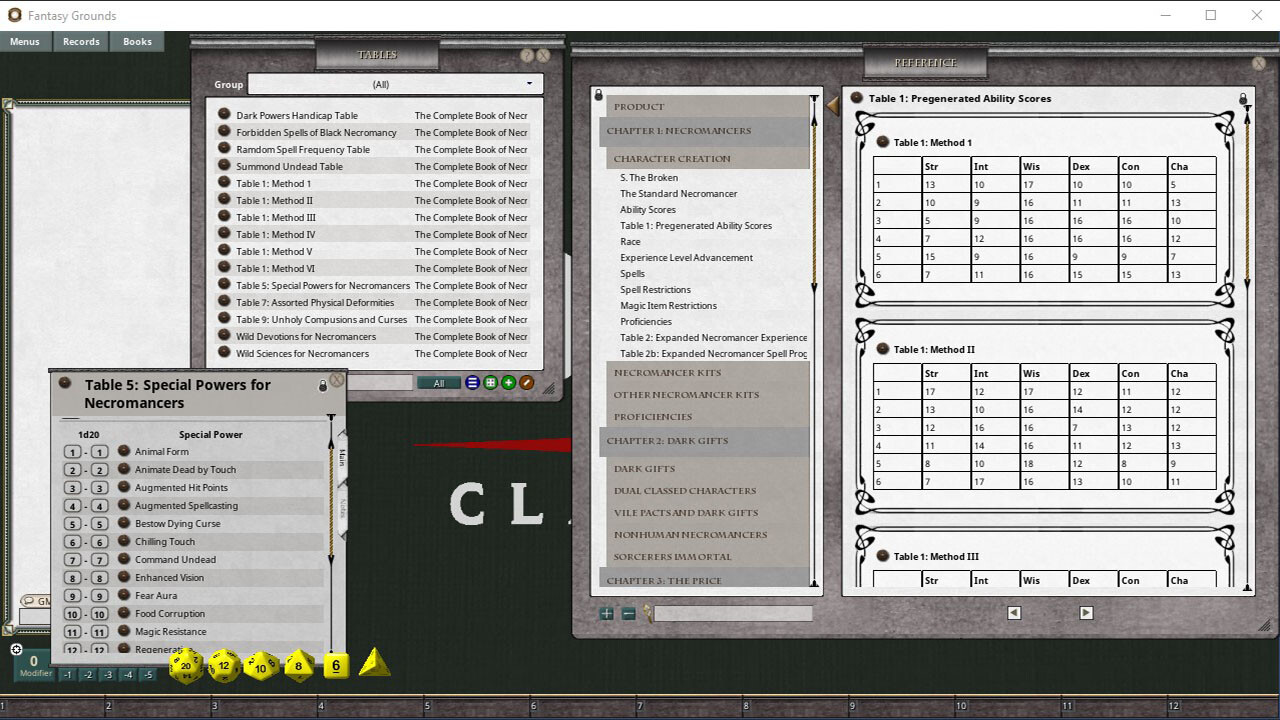Click the -3 modifier button
The image size is (1280, 720).
(108, 675)
